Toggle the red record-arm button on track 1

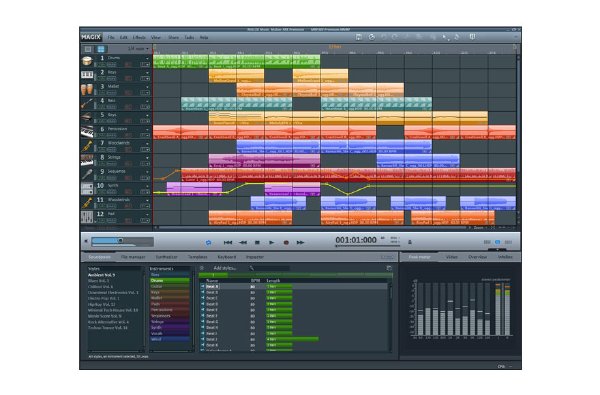point(129,64)
